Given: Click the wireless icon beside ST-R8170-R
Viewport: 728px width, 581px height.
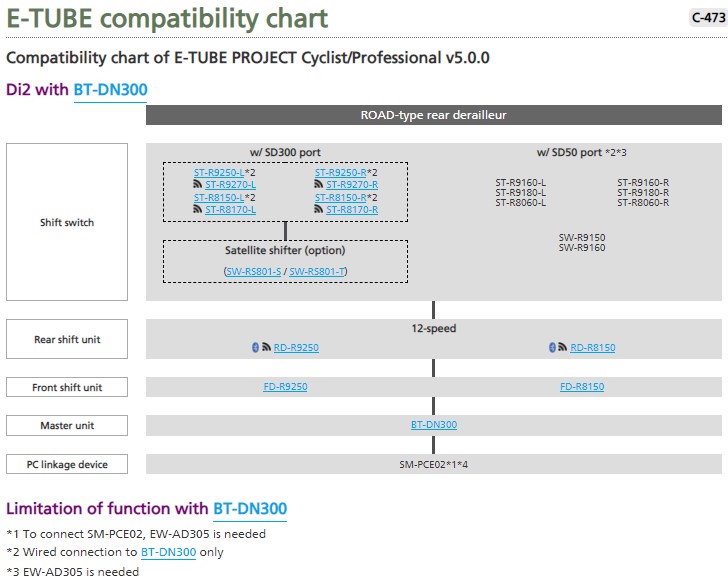Looking at the screenshot, I should (320, 210).
